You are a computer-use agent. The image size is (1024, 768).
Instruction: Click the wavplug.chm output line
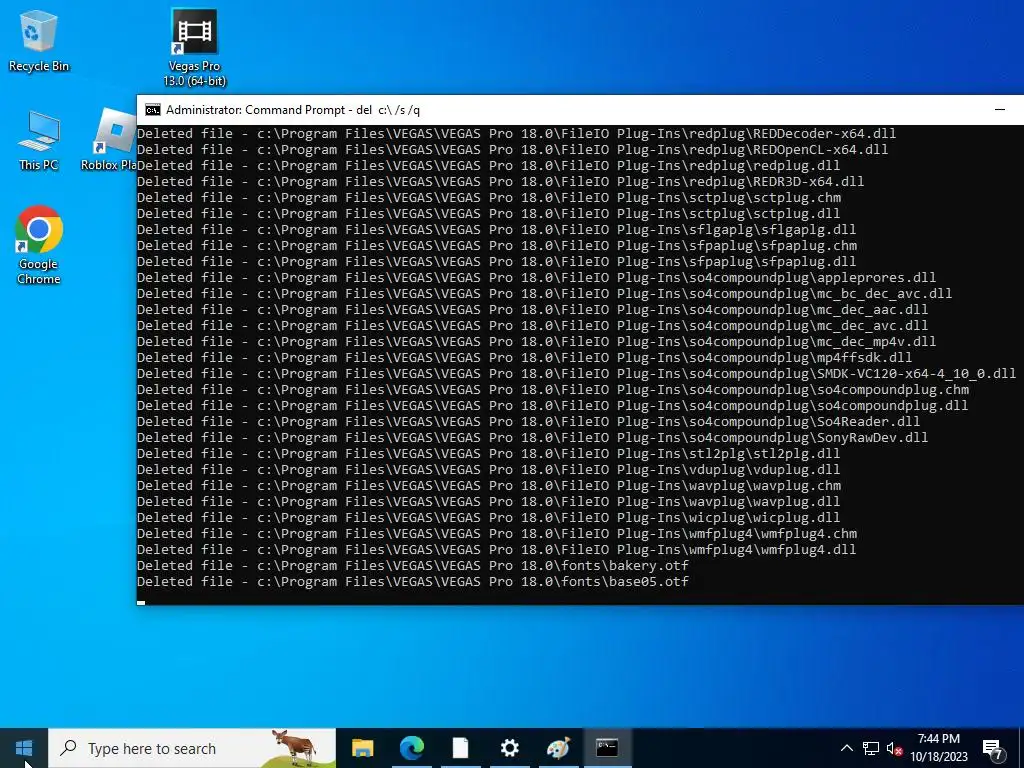[x=488, y=485]
